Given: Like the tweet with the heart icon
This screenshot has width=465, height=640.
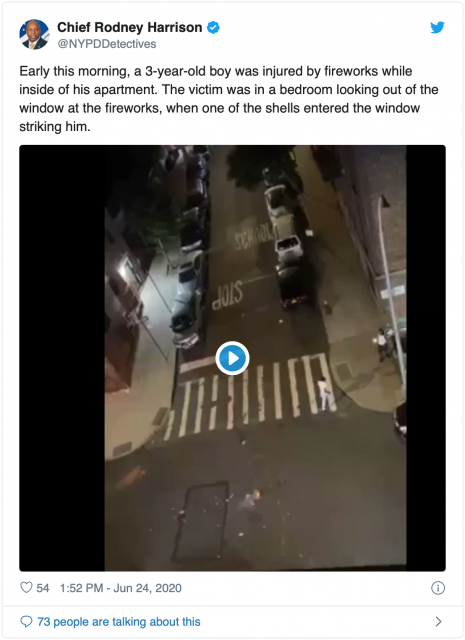Looking at the screenshot, I should click(x=26, y=587).
